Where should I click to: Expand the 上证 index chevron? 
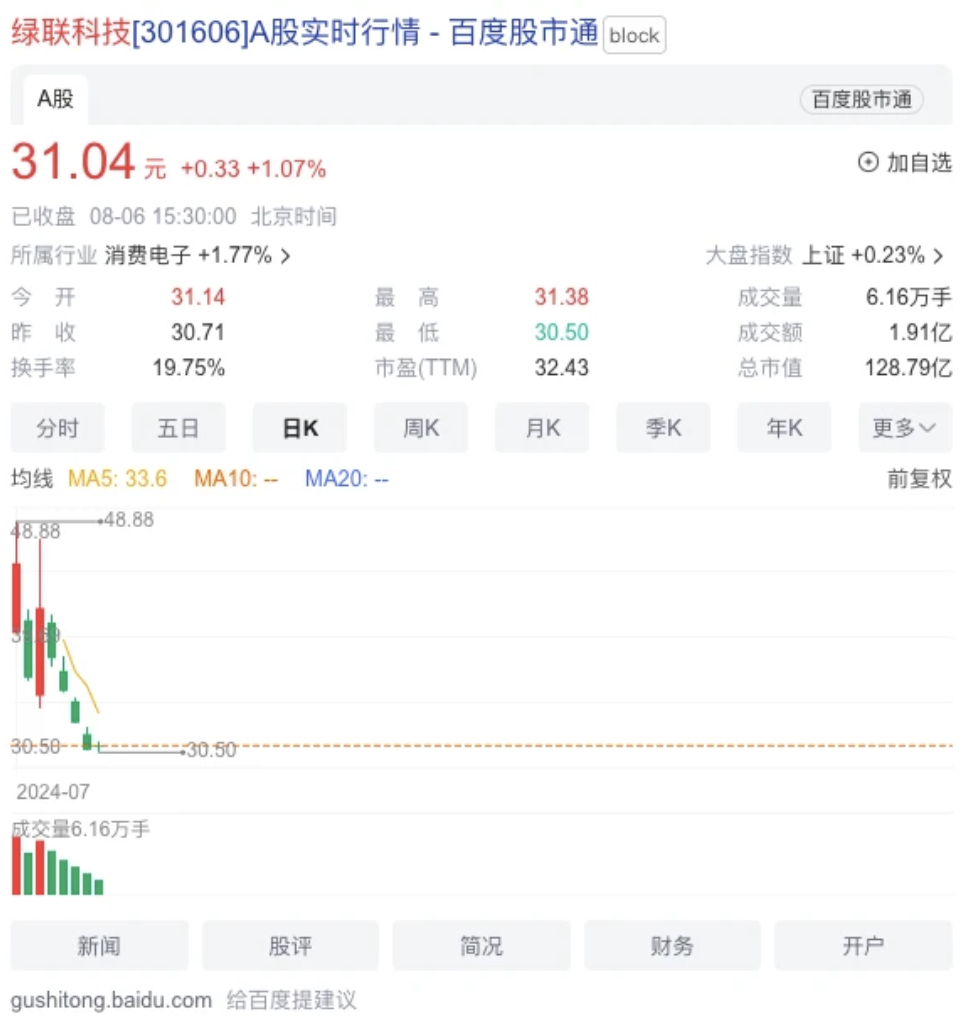pos(938,256)
